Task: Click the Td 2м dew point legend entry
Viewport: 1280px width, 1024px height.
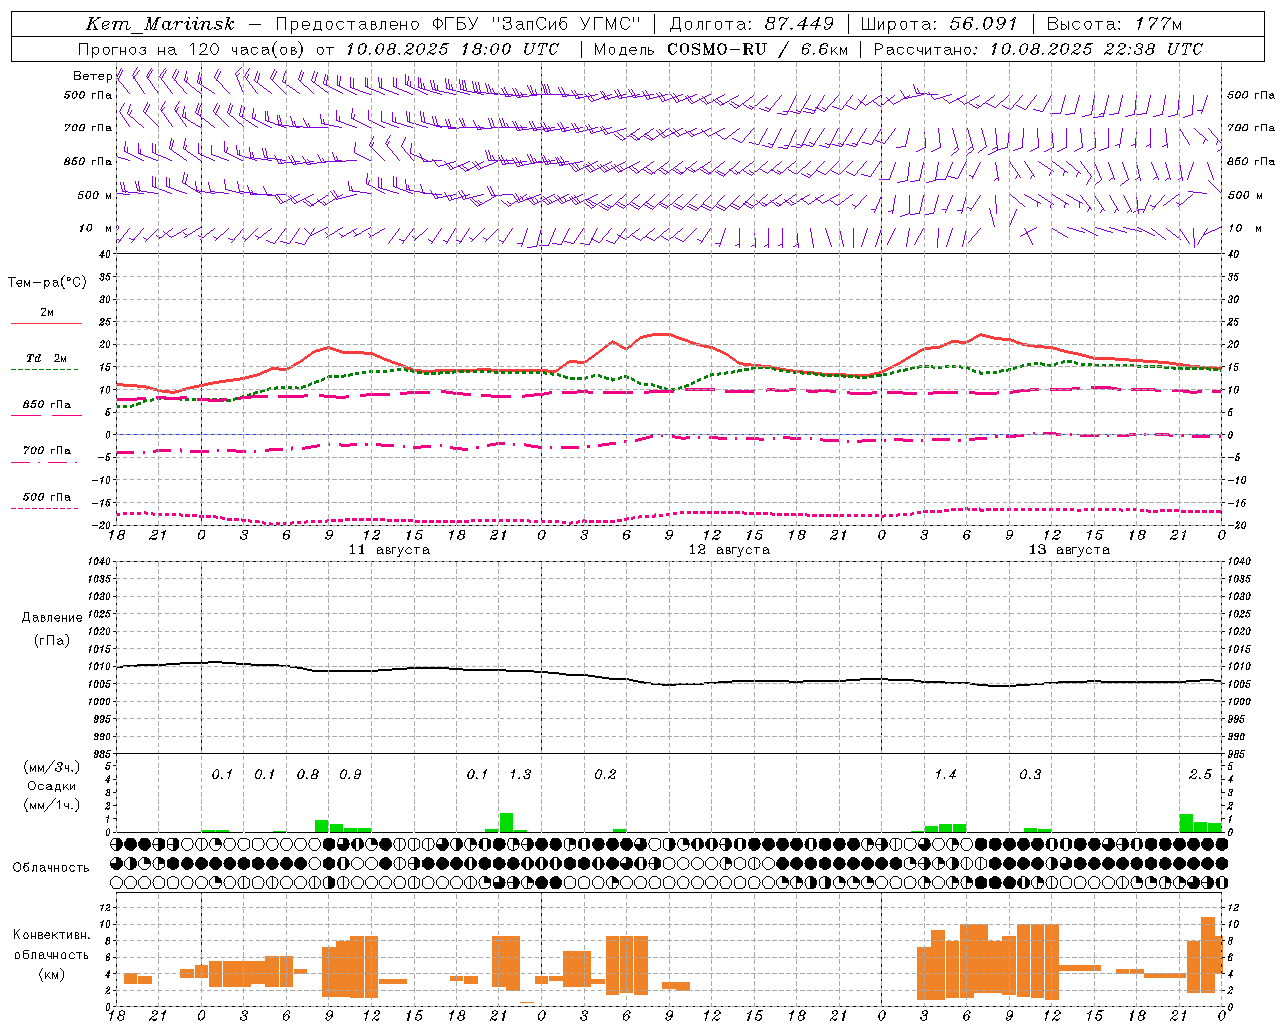Action: [x=47, y=358]
